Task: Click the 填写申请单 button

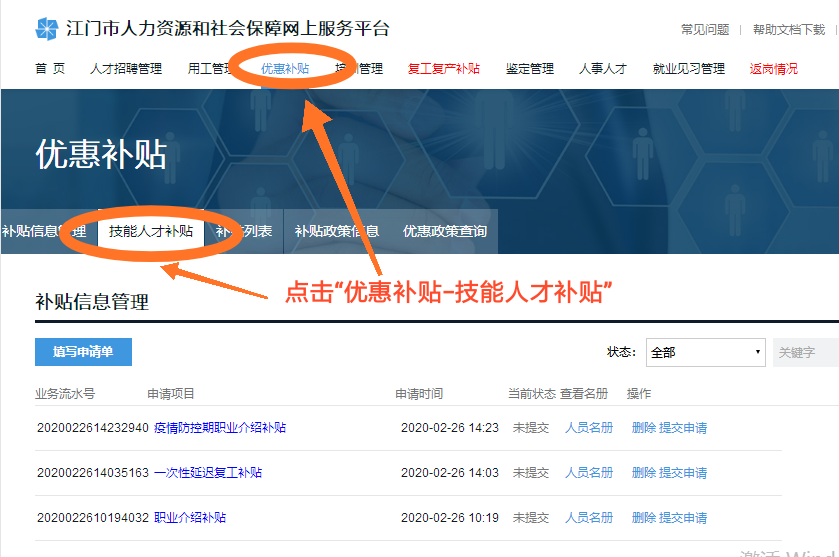Action: tap(83, 352)
